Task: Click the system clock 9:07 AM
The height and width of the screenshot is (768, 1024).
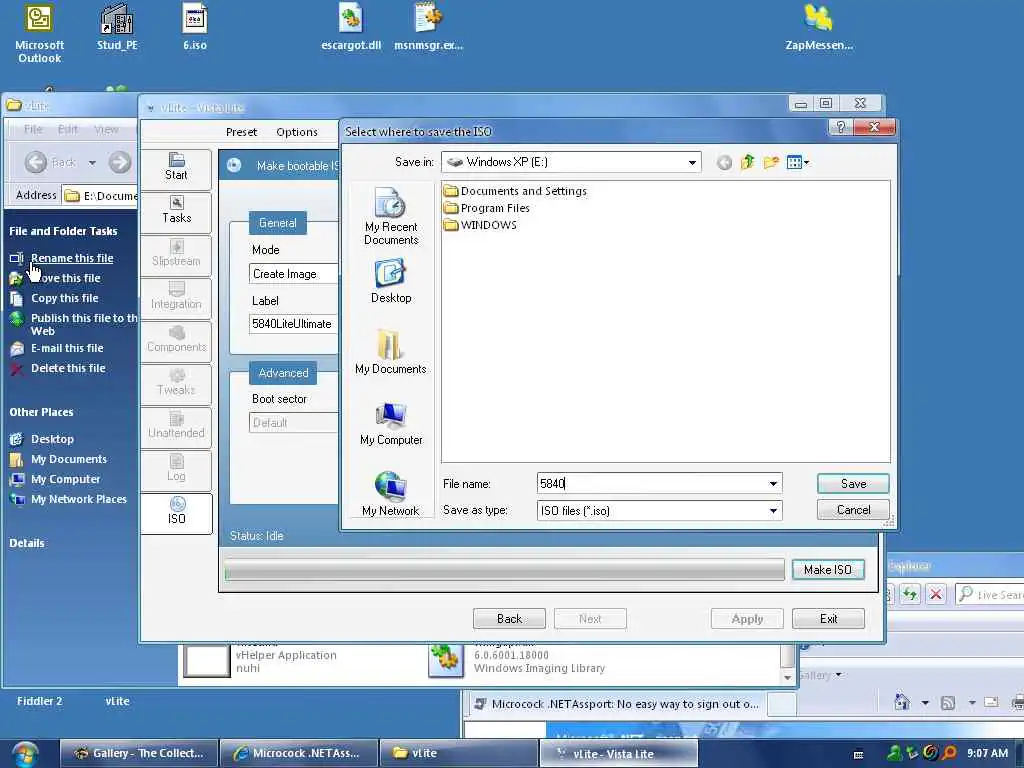Action: click(987, 753)
